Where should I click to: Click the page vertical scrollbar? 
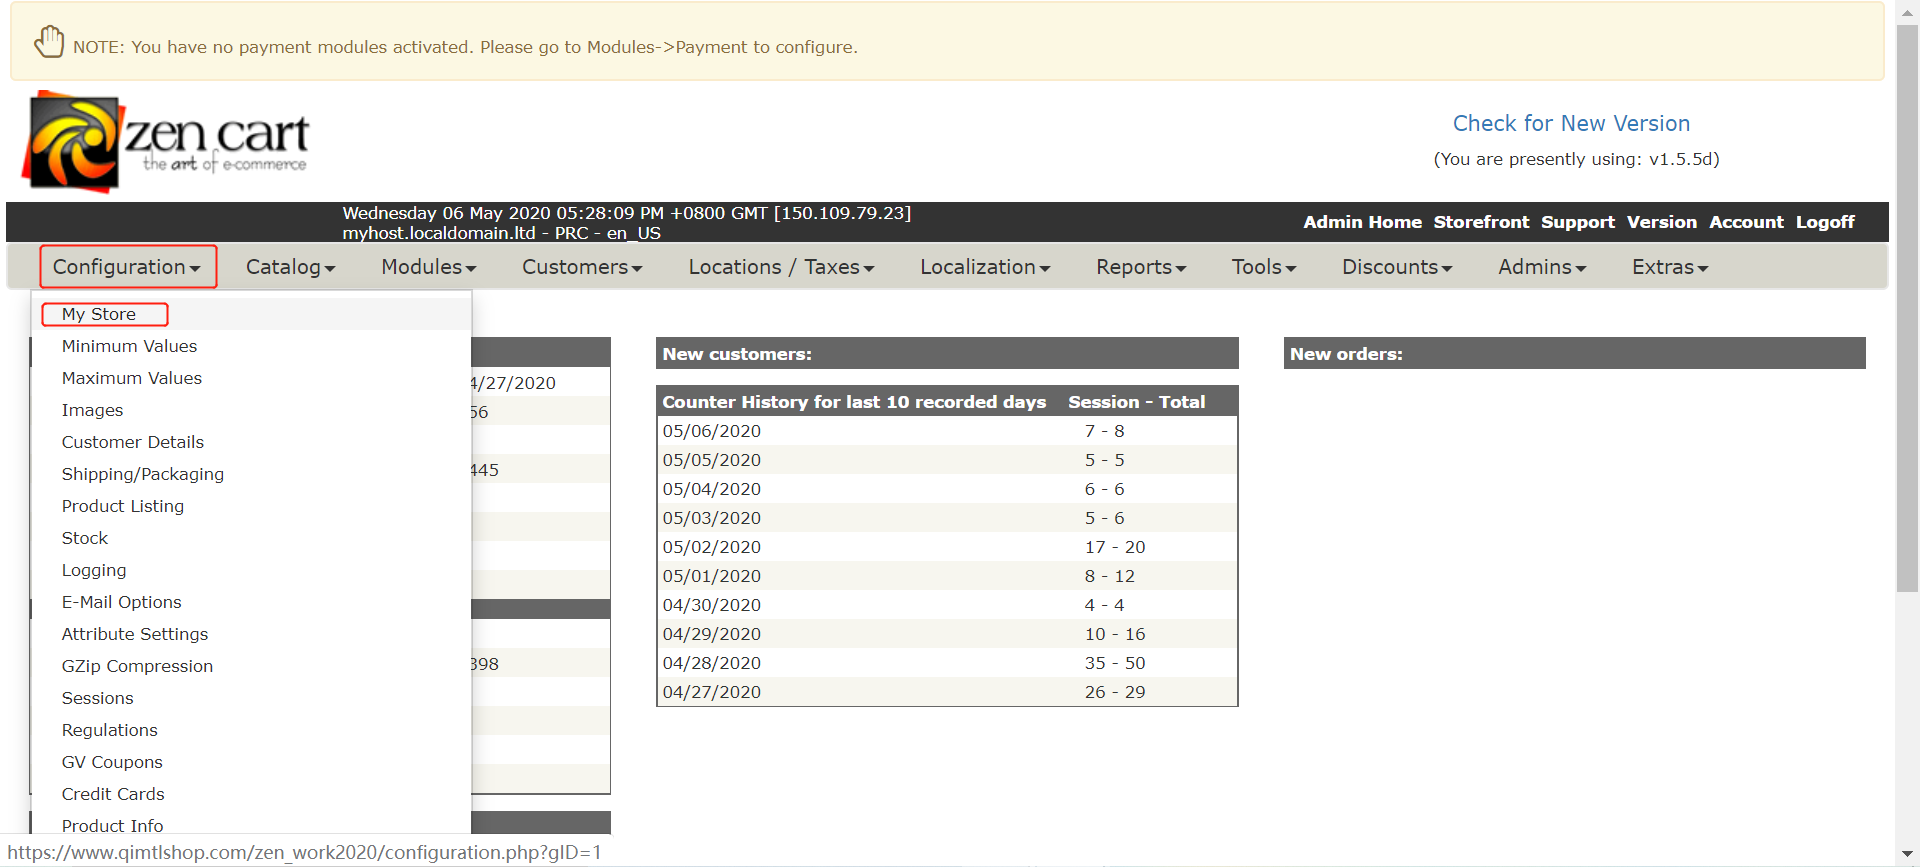tap(1908, 308)
